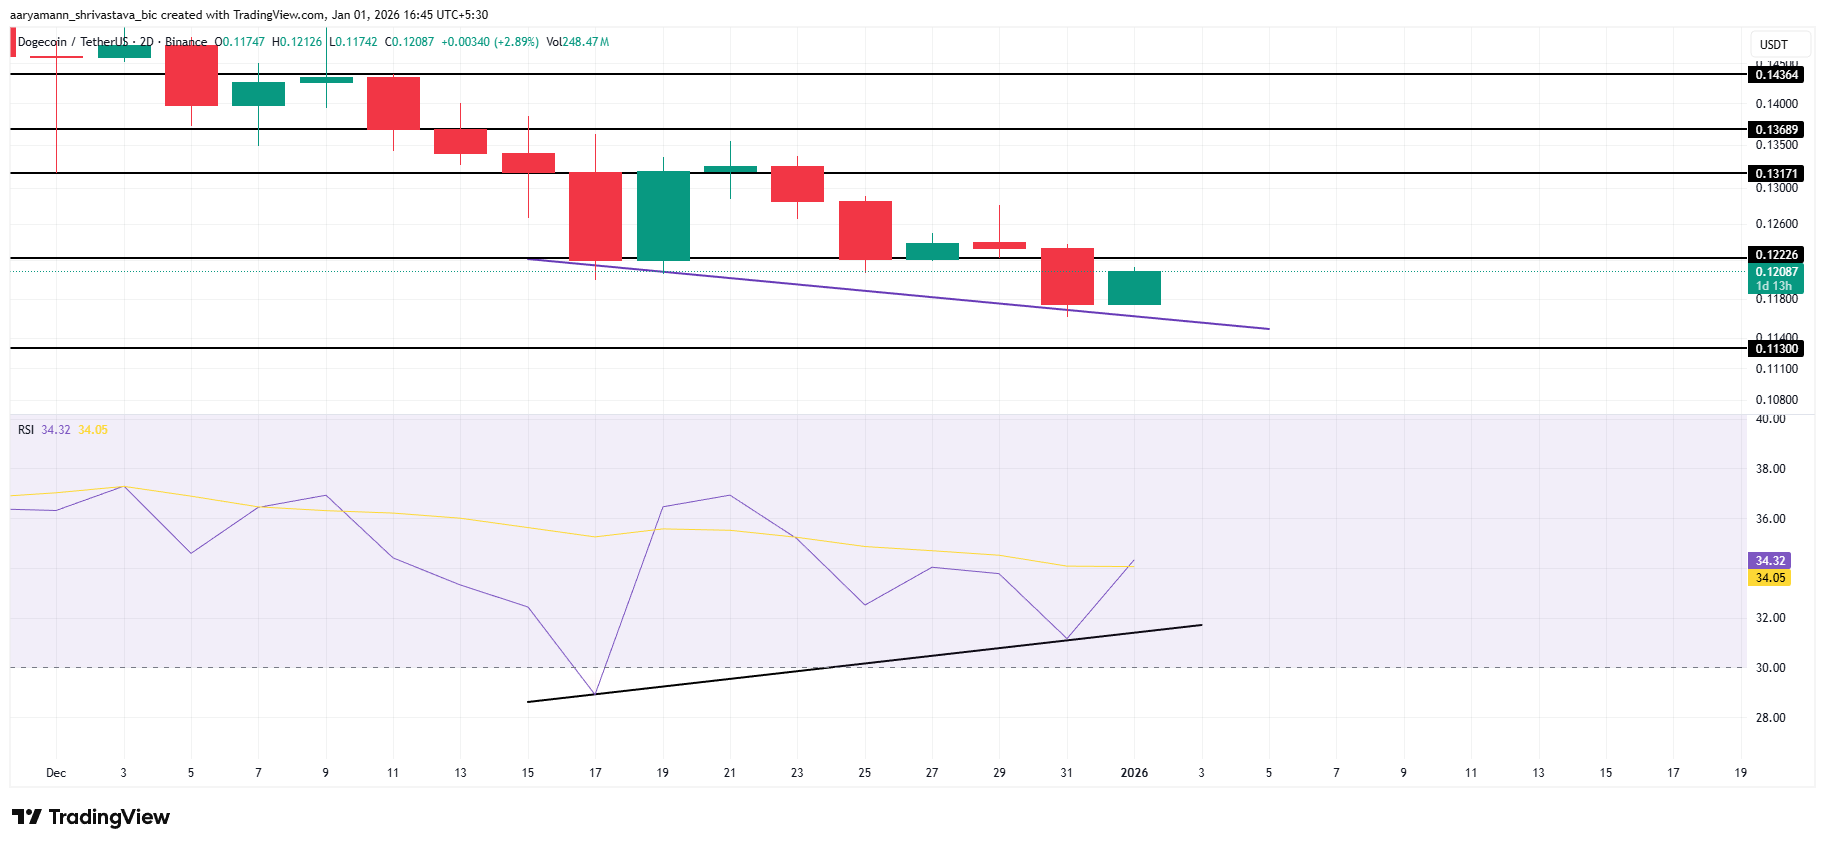1825x847 pixels.
Task: Click the Dec label on the time axis
Action: (x=56, y=773)
